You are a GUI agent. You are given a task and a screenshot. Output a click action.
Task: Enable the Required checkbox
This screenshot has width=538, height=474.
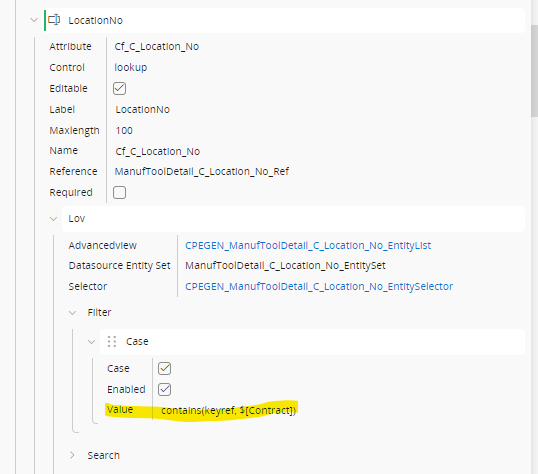[x=119, y=193]
